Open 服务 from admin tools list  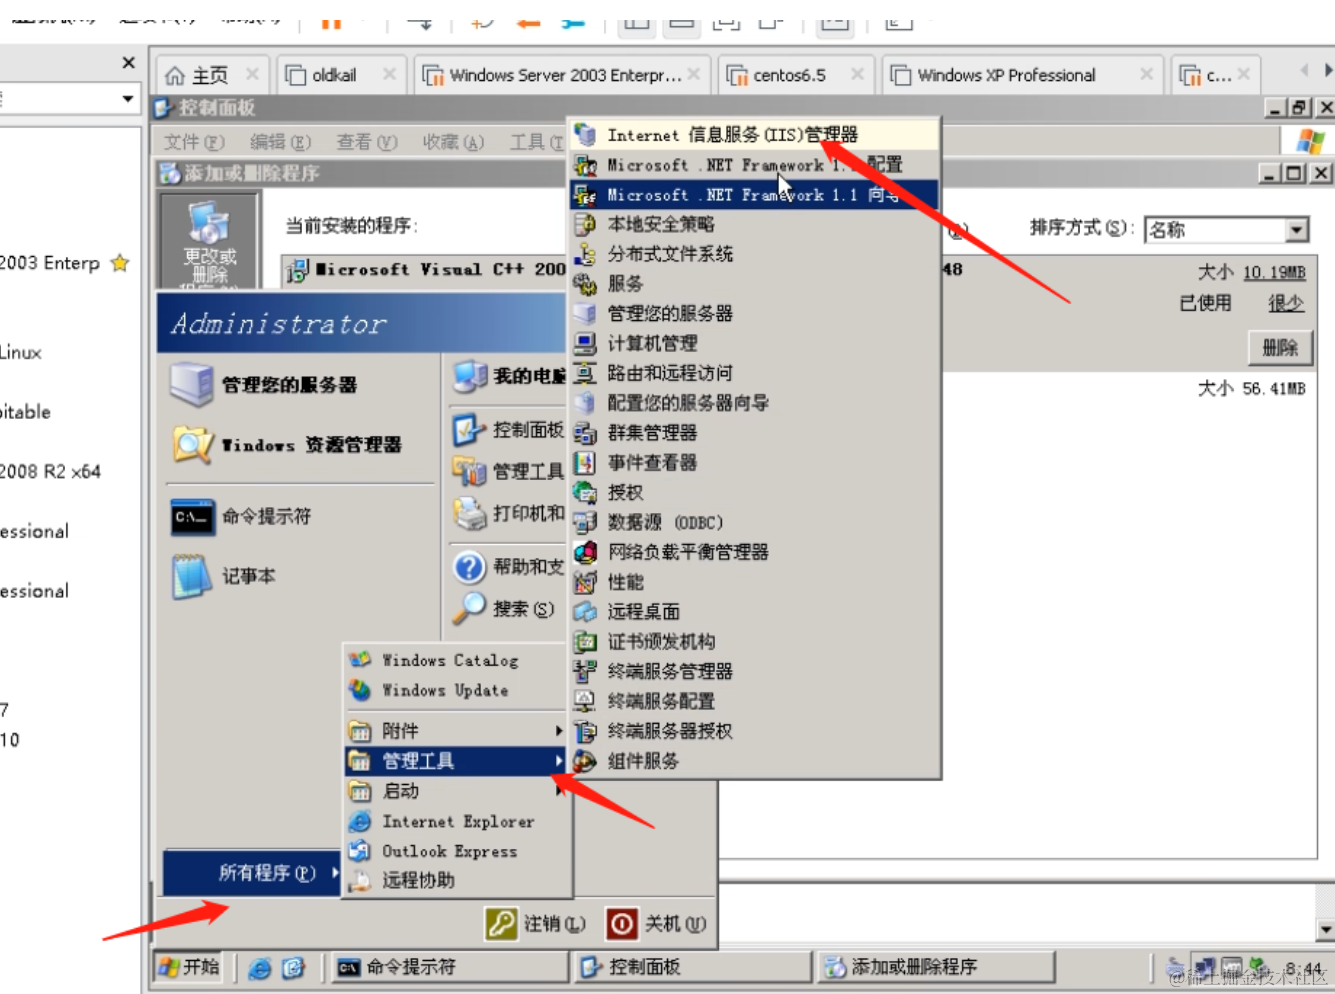(755, 284)
